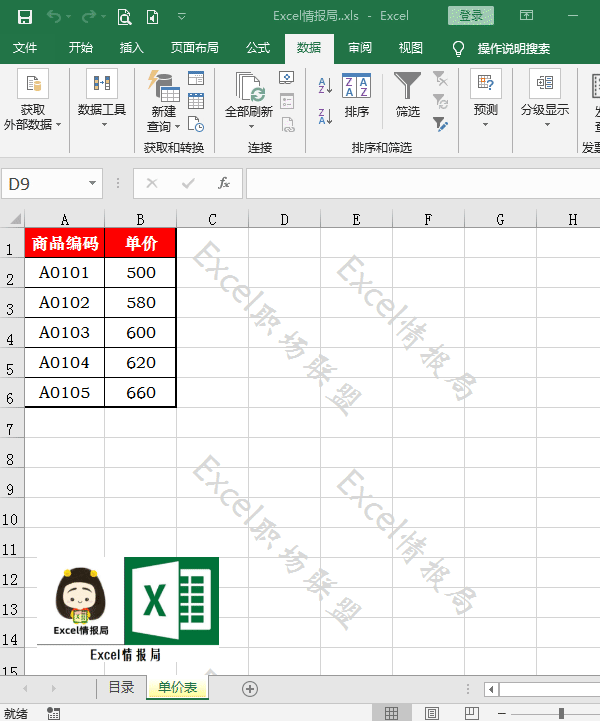Click New Sheet plus button
This screenshot has width=600, height=721.
[250, 689]
